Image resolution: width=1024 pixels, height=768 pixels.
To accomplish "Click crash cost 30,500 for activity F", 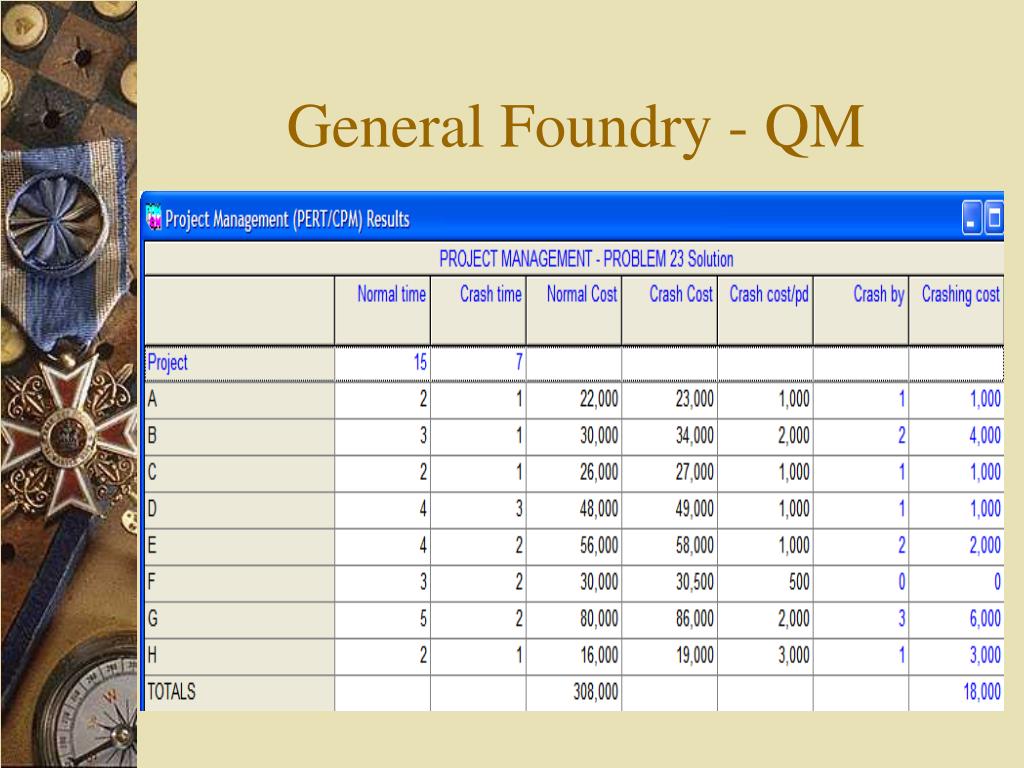I will [x=694, y=581].
